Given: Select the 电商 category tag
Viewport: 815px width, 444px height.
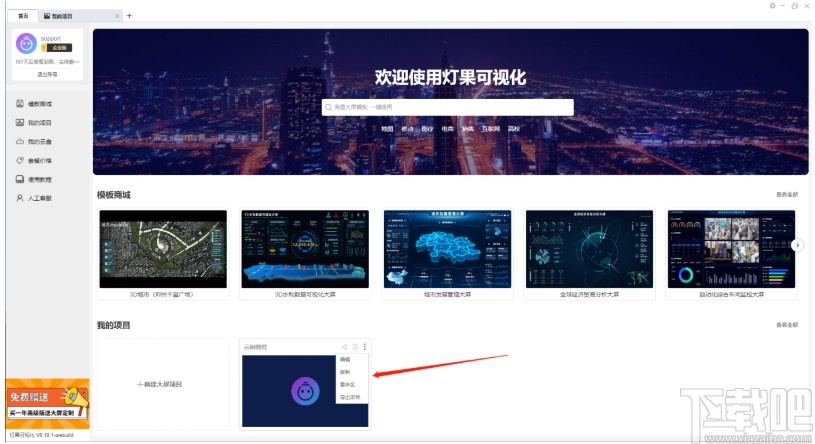Looking at the screenshot, I should (447, 128).
